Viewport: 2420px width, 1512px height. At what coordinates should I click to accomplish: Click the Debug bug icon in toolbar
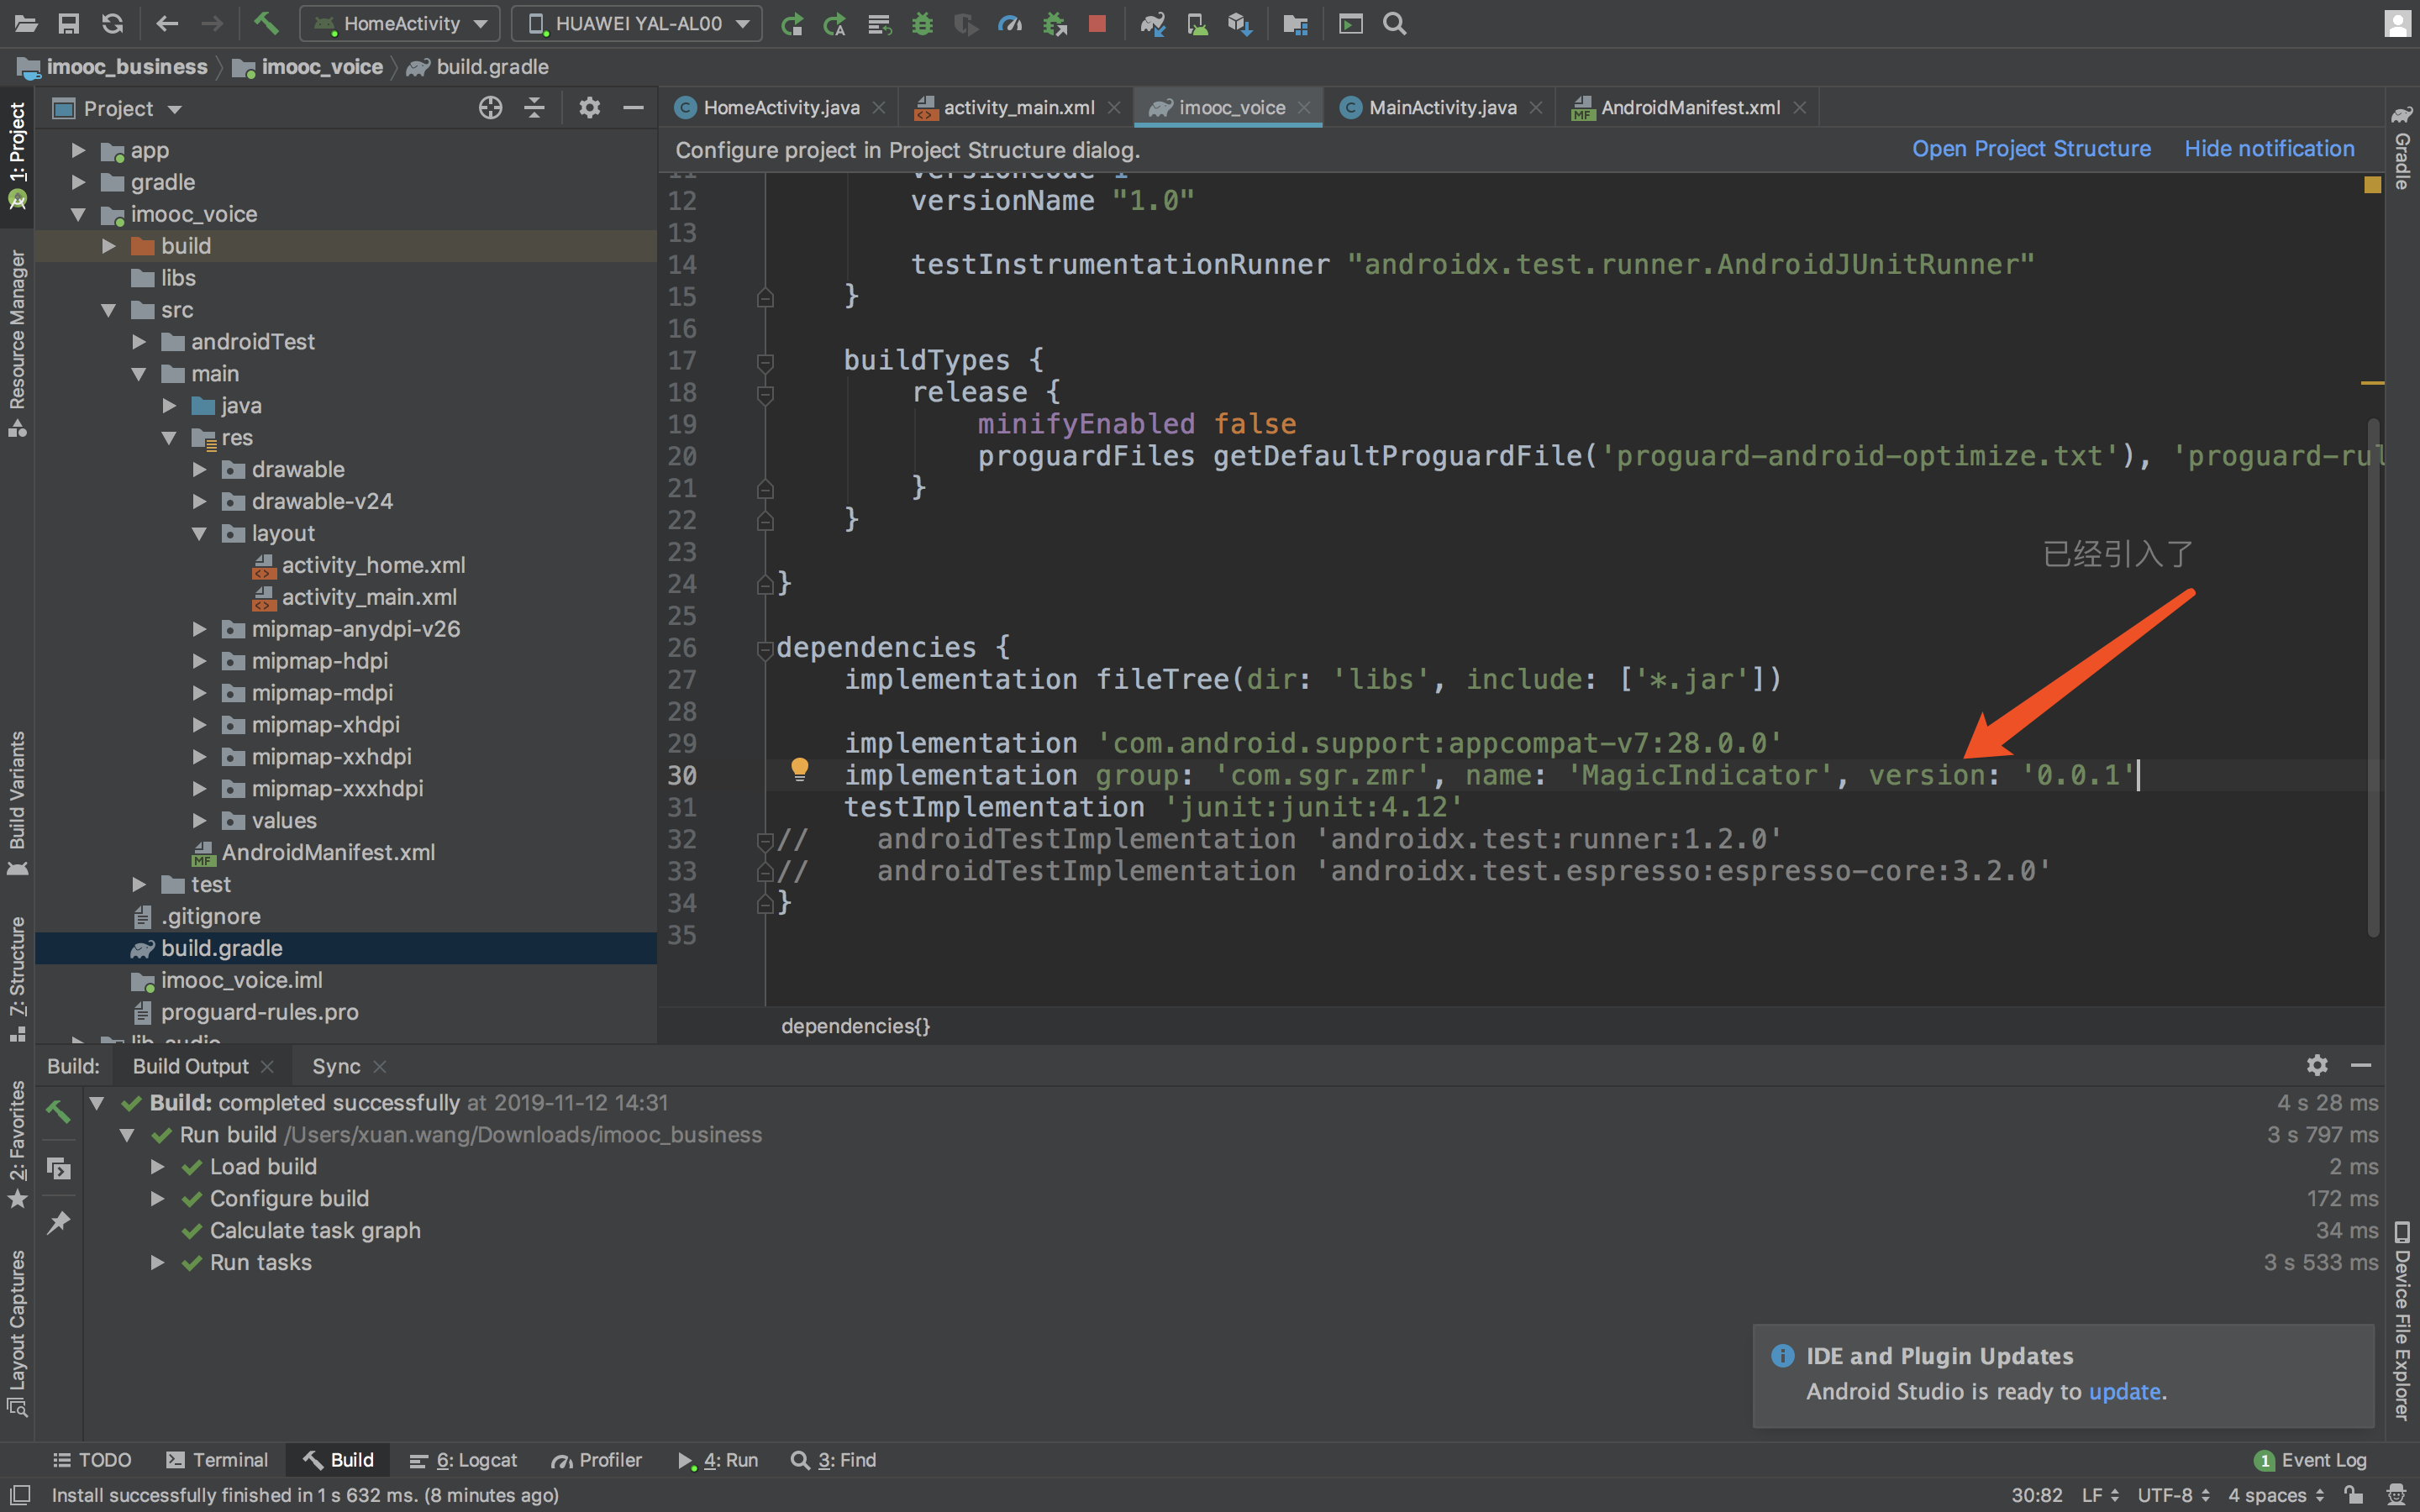[x=922, y=23]
